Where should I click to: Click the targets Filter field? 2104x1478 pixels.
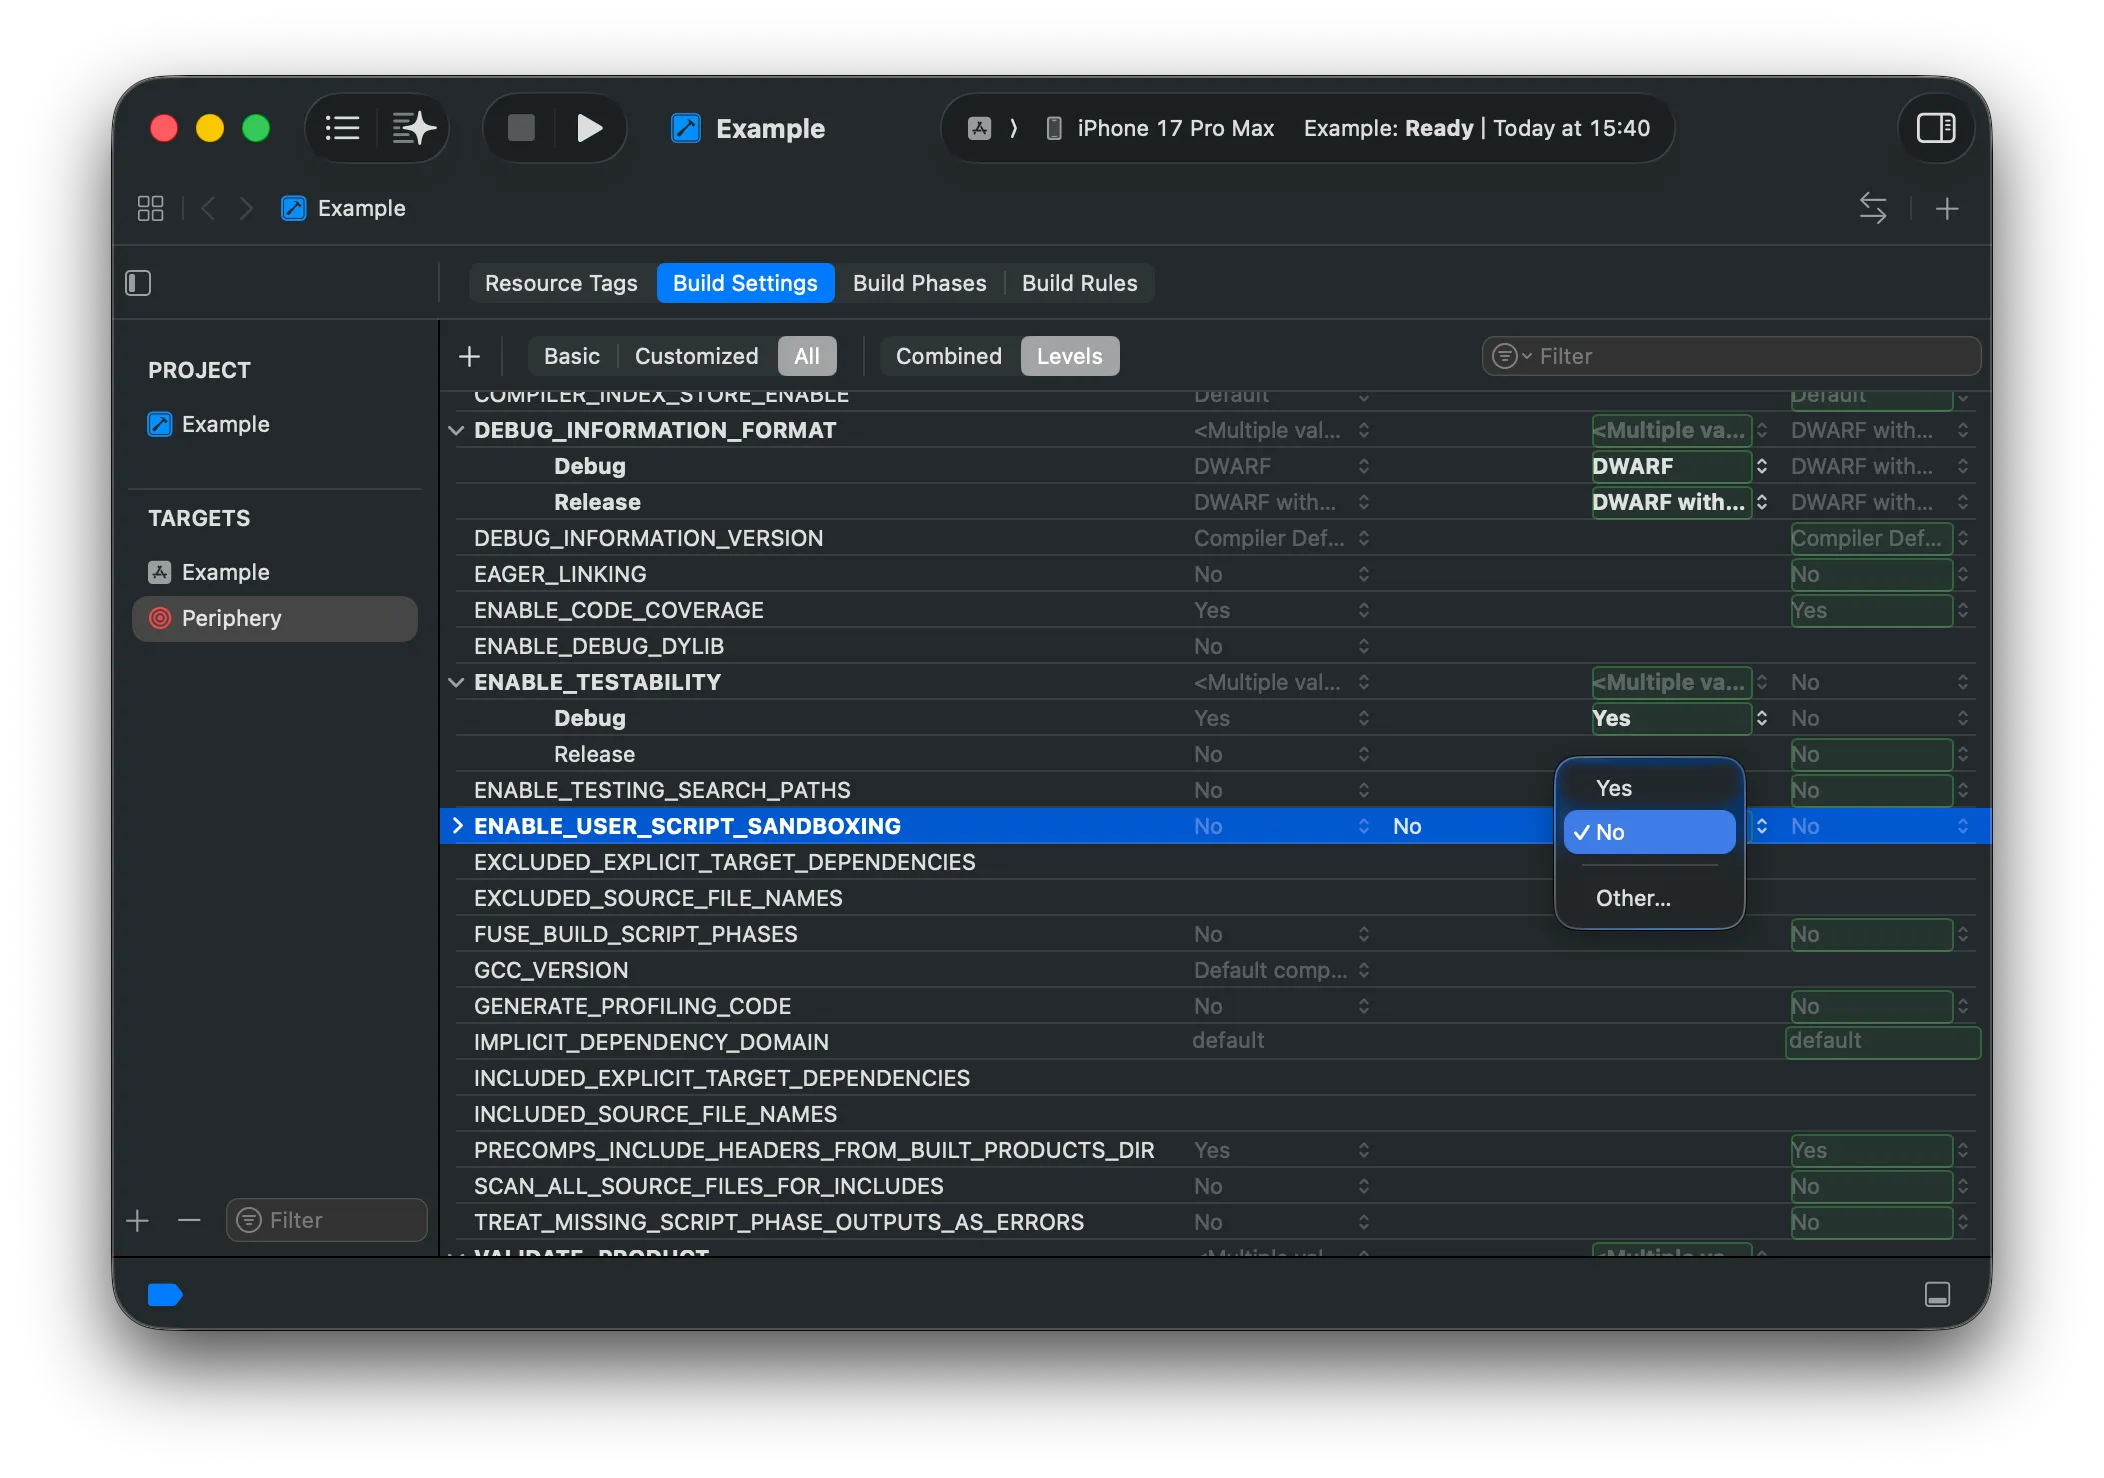(326, 1220)
